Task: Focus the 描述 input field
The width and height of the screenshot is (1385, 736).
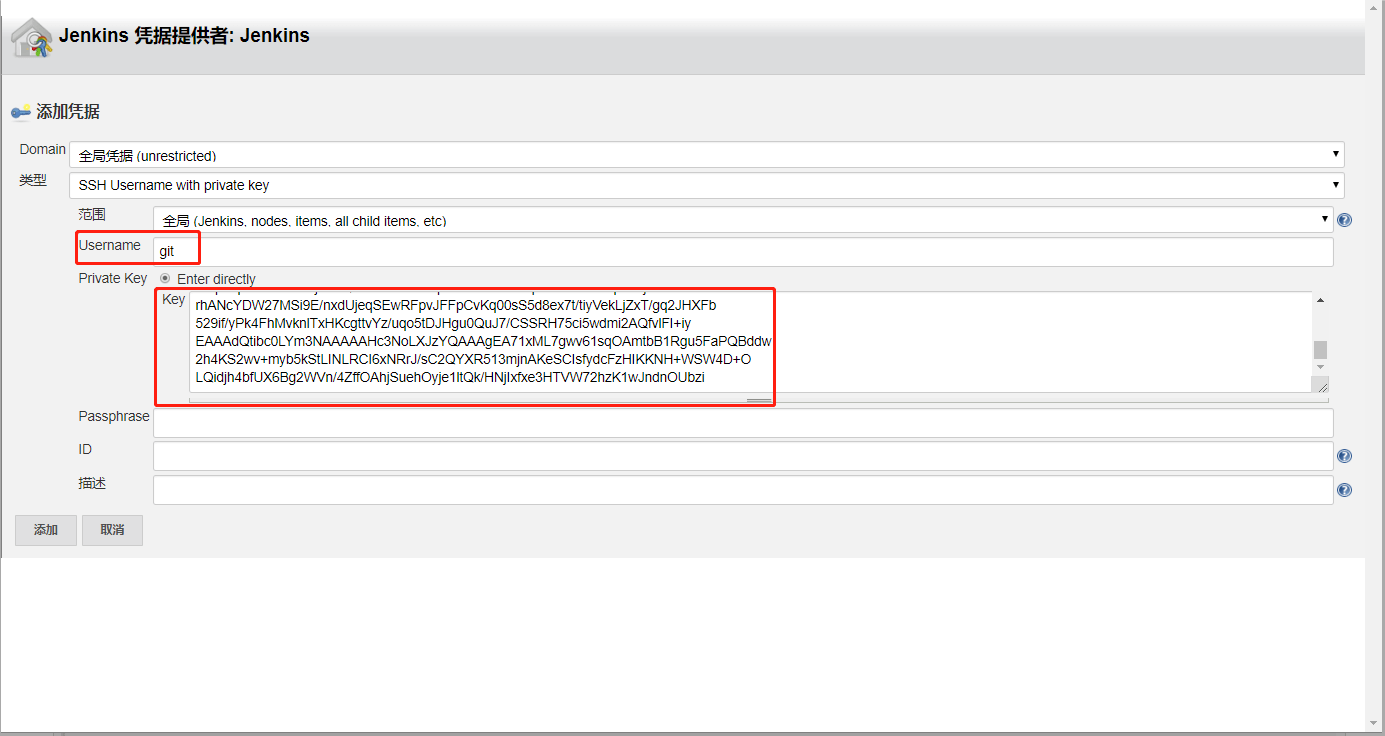Action: (x=743, y=490)
